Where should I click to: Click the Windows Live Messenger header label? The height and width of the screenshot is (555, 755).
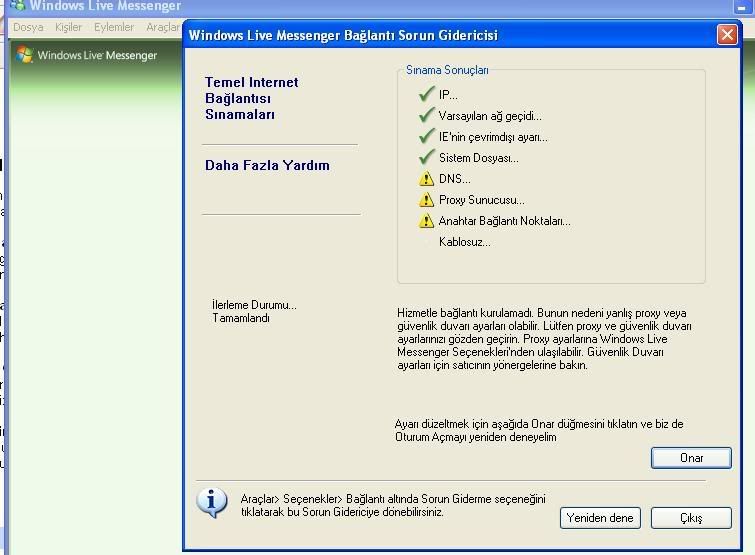pos(97,55)
